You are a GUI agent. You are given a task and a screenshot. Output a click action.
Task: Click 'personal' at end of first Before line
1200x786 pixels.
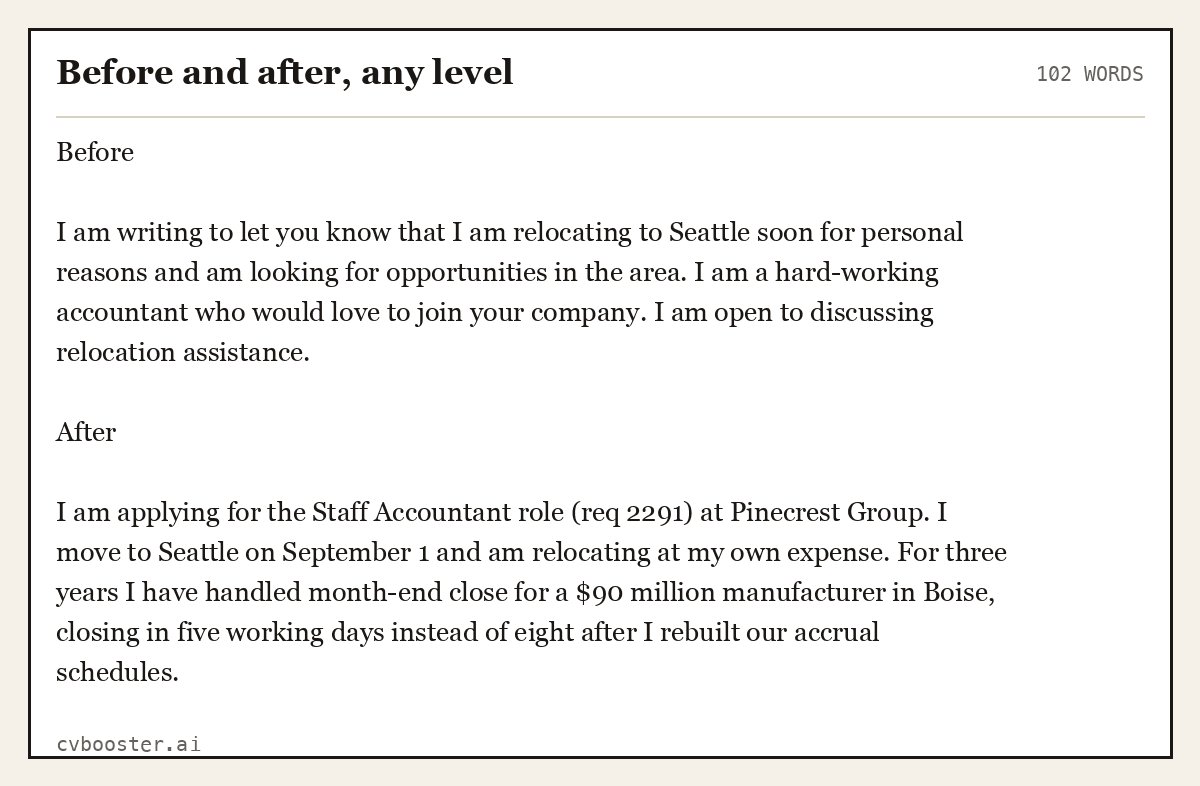pyautogui.click(x=912, y=232)
